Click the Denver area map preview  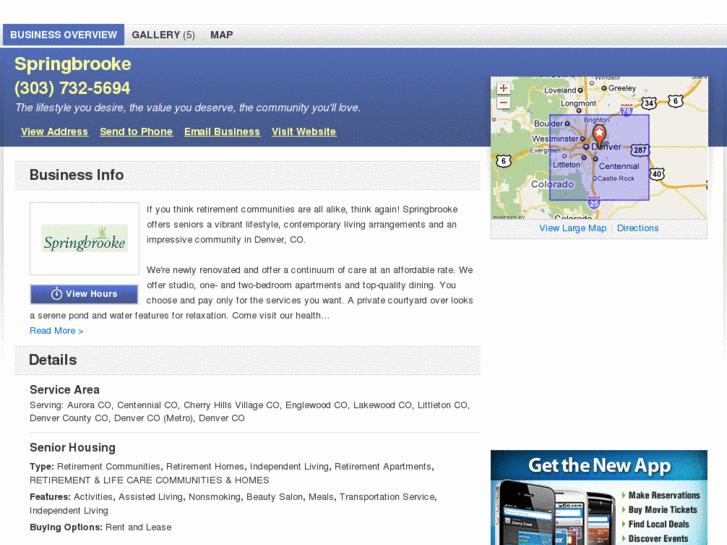599,148
